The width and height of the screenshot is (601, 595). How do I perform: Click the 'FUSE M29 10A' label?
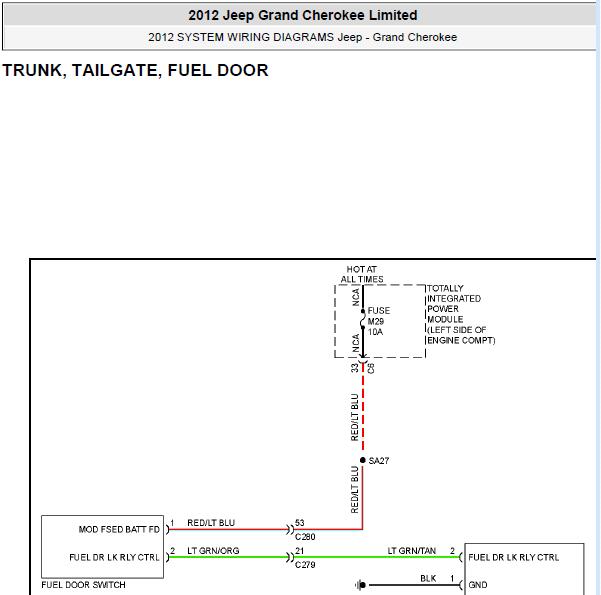point(378,321)
